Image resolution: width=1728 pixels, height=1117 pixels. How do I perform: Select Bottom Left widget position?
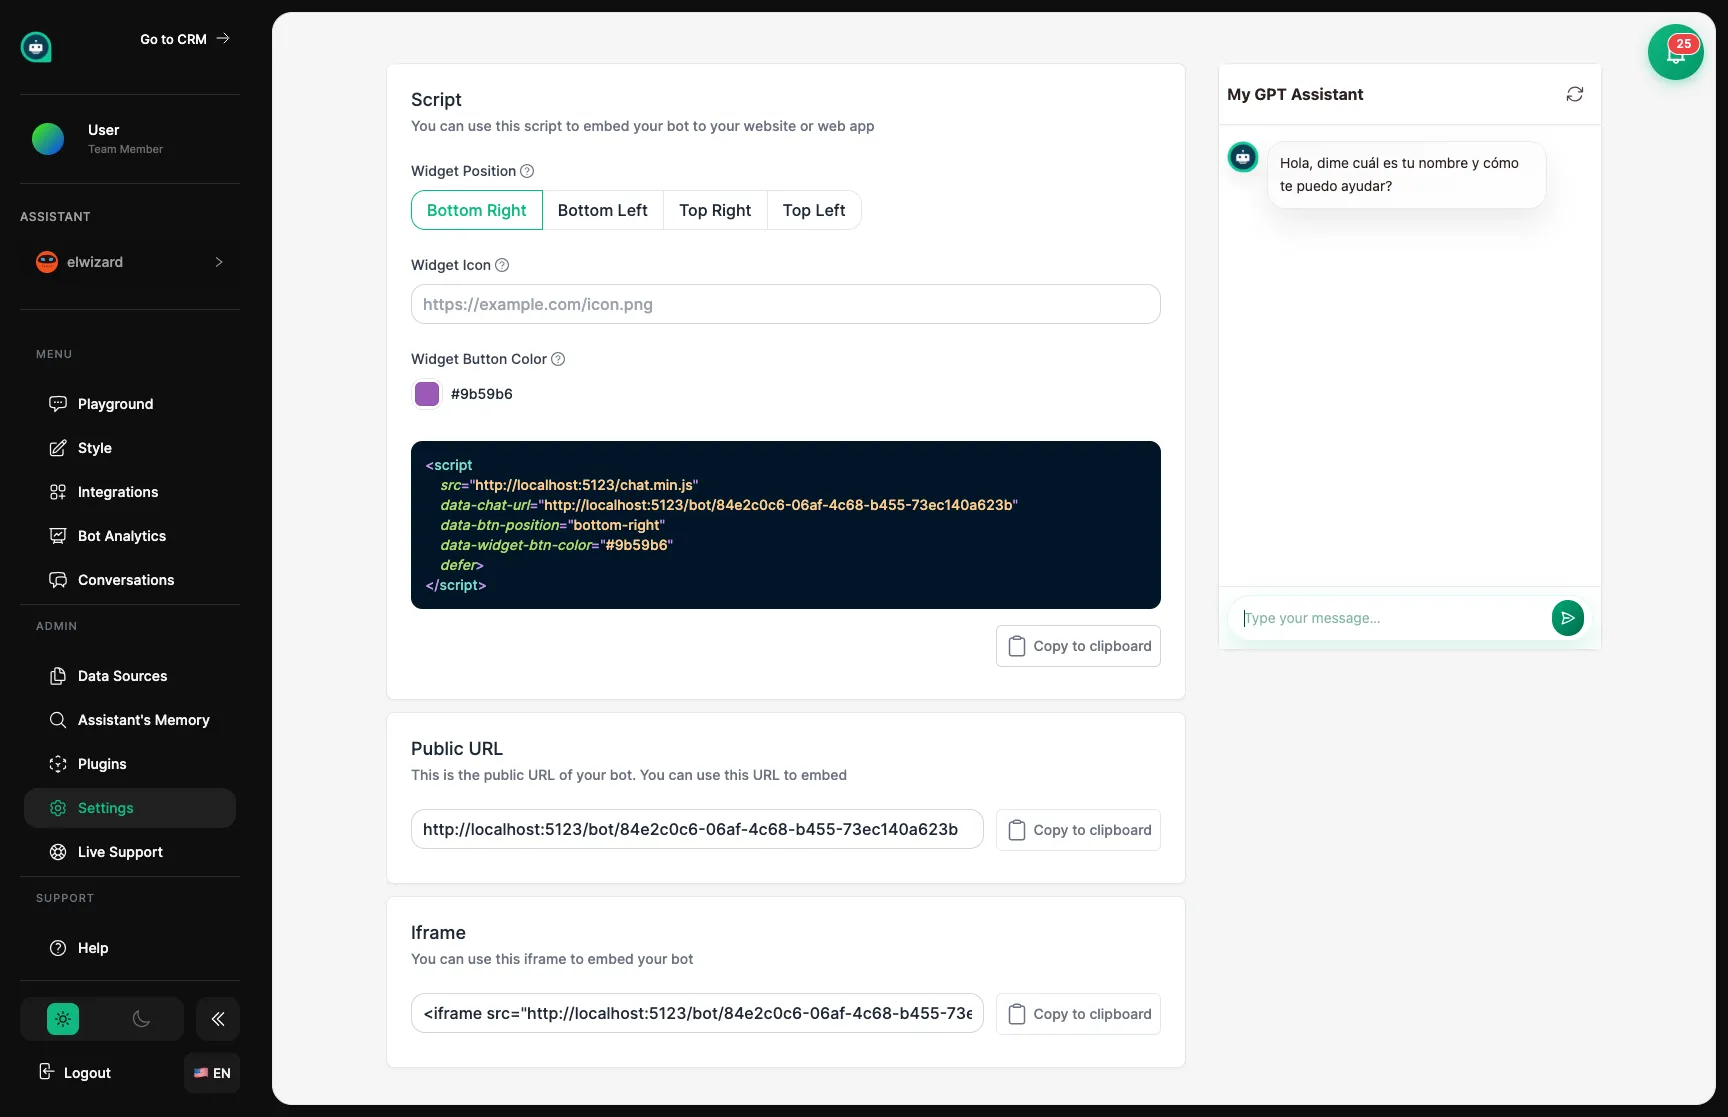[603, 210]
